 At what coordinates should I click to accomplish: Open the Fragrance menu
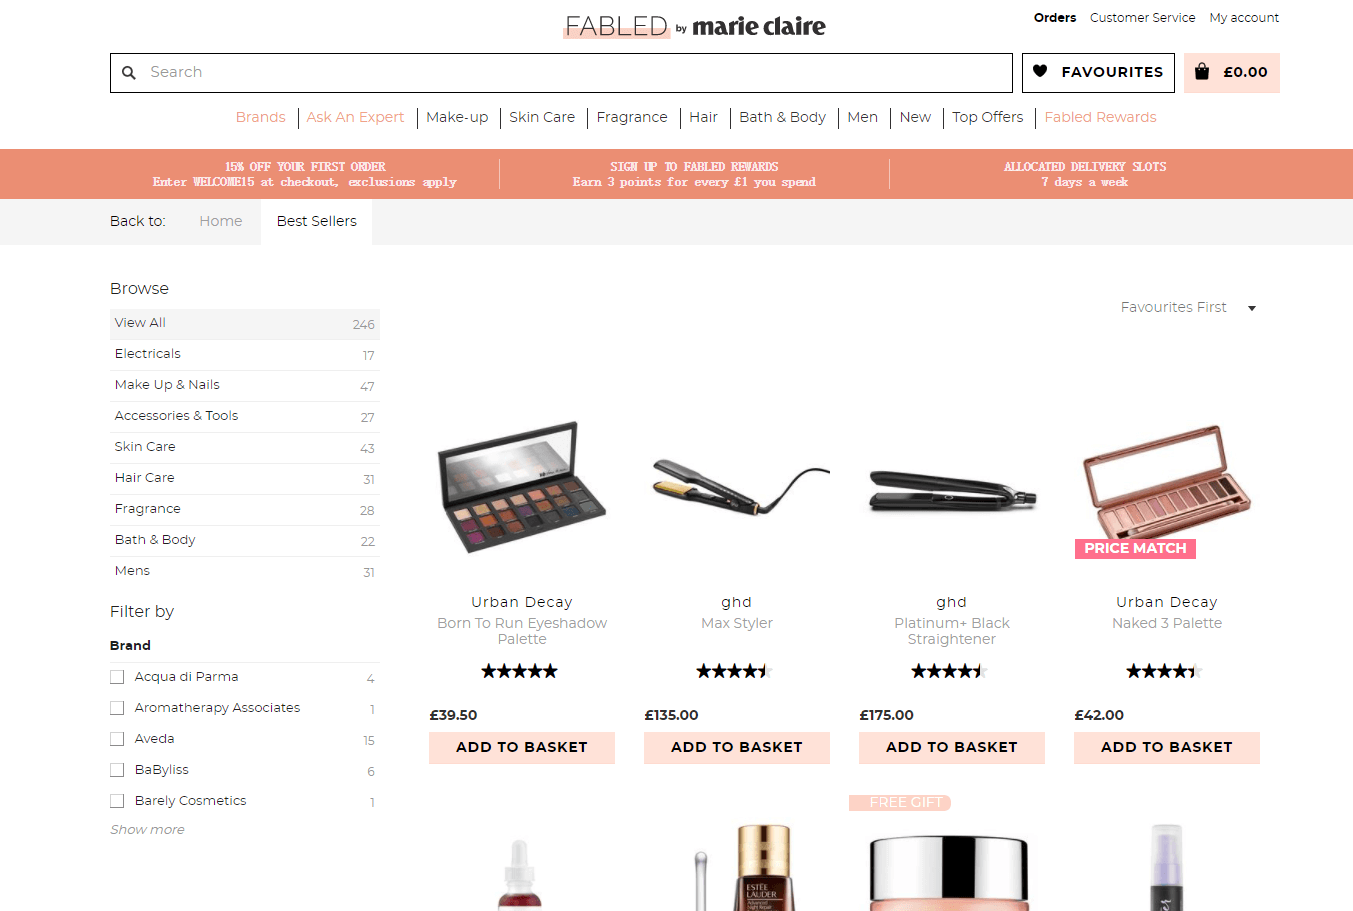click(632, 117)
